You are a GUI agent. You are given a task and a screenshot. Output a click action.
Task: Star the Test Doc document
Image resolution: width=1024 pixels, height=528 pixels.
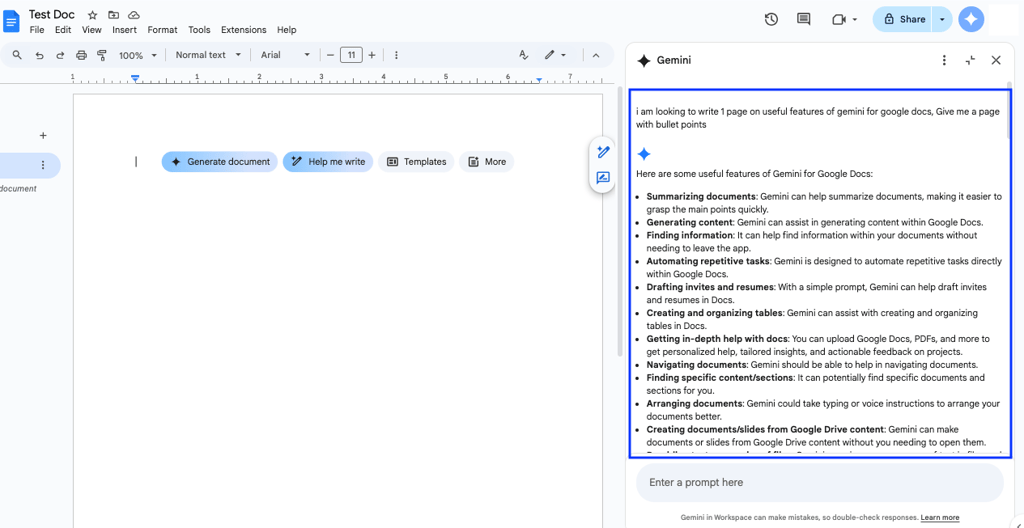click(93, 14)
